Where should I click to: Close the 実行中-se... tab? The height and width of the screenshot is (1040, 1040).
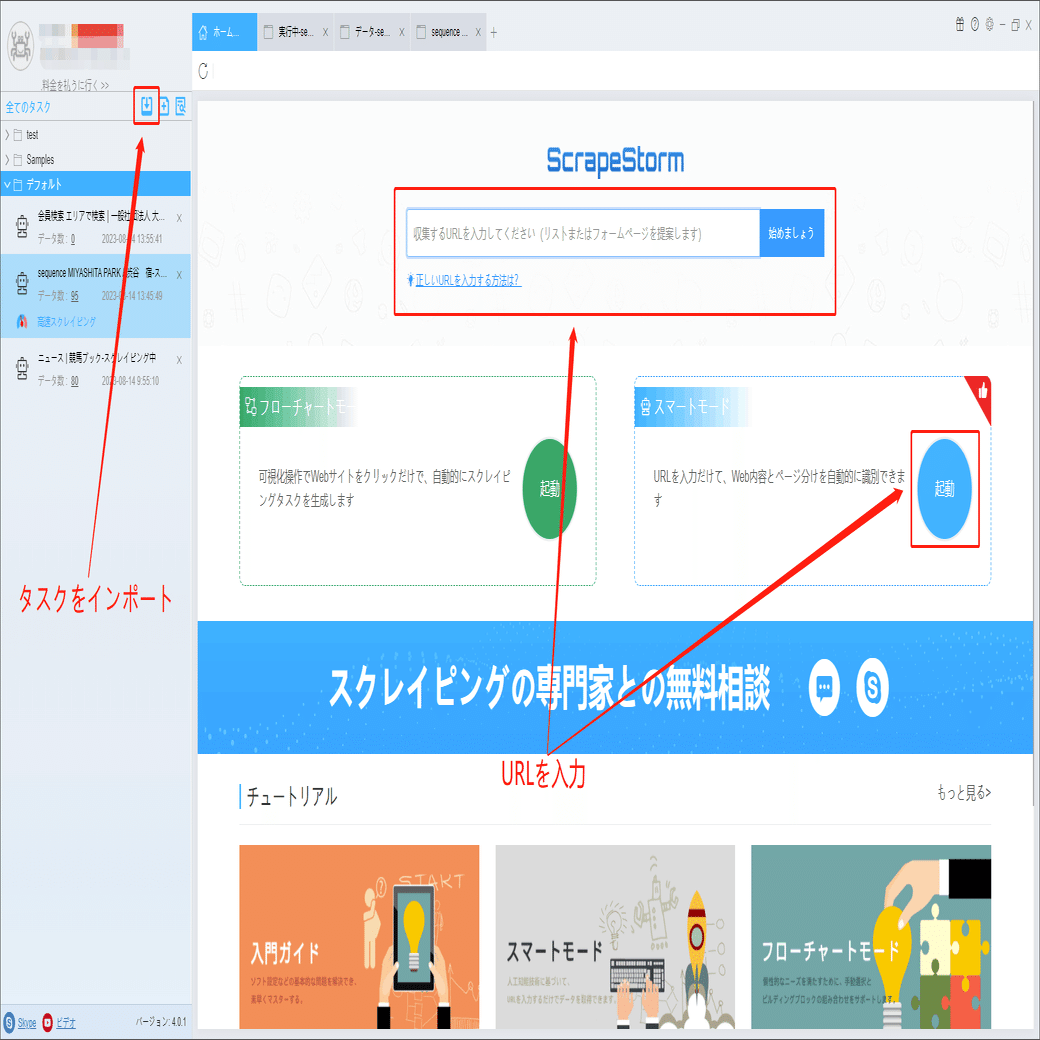tap(325, 32)
